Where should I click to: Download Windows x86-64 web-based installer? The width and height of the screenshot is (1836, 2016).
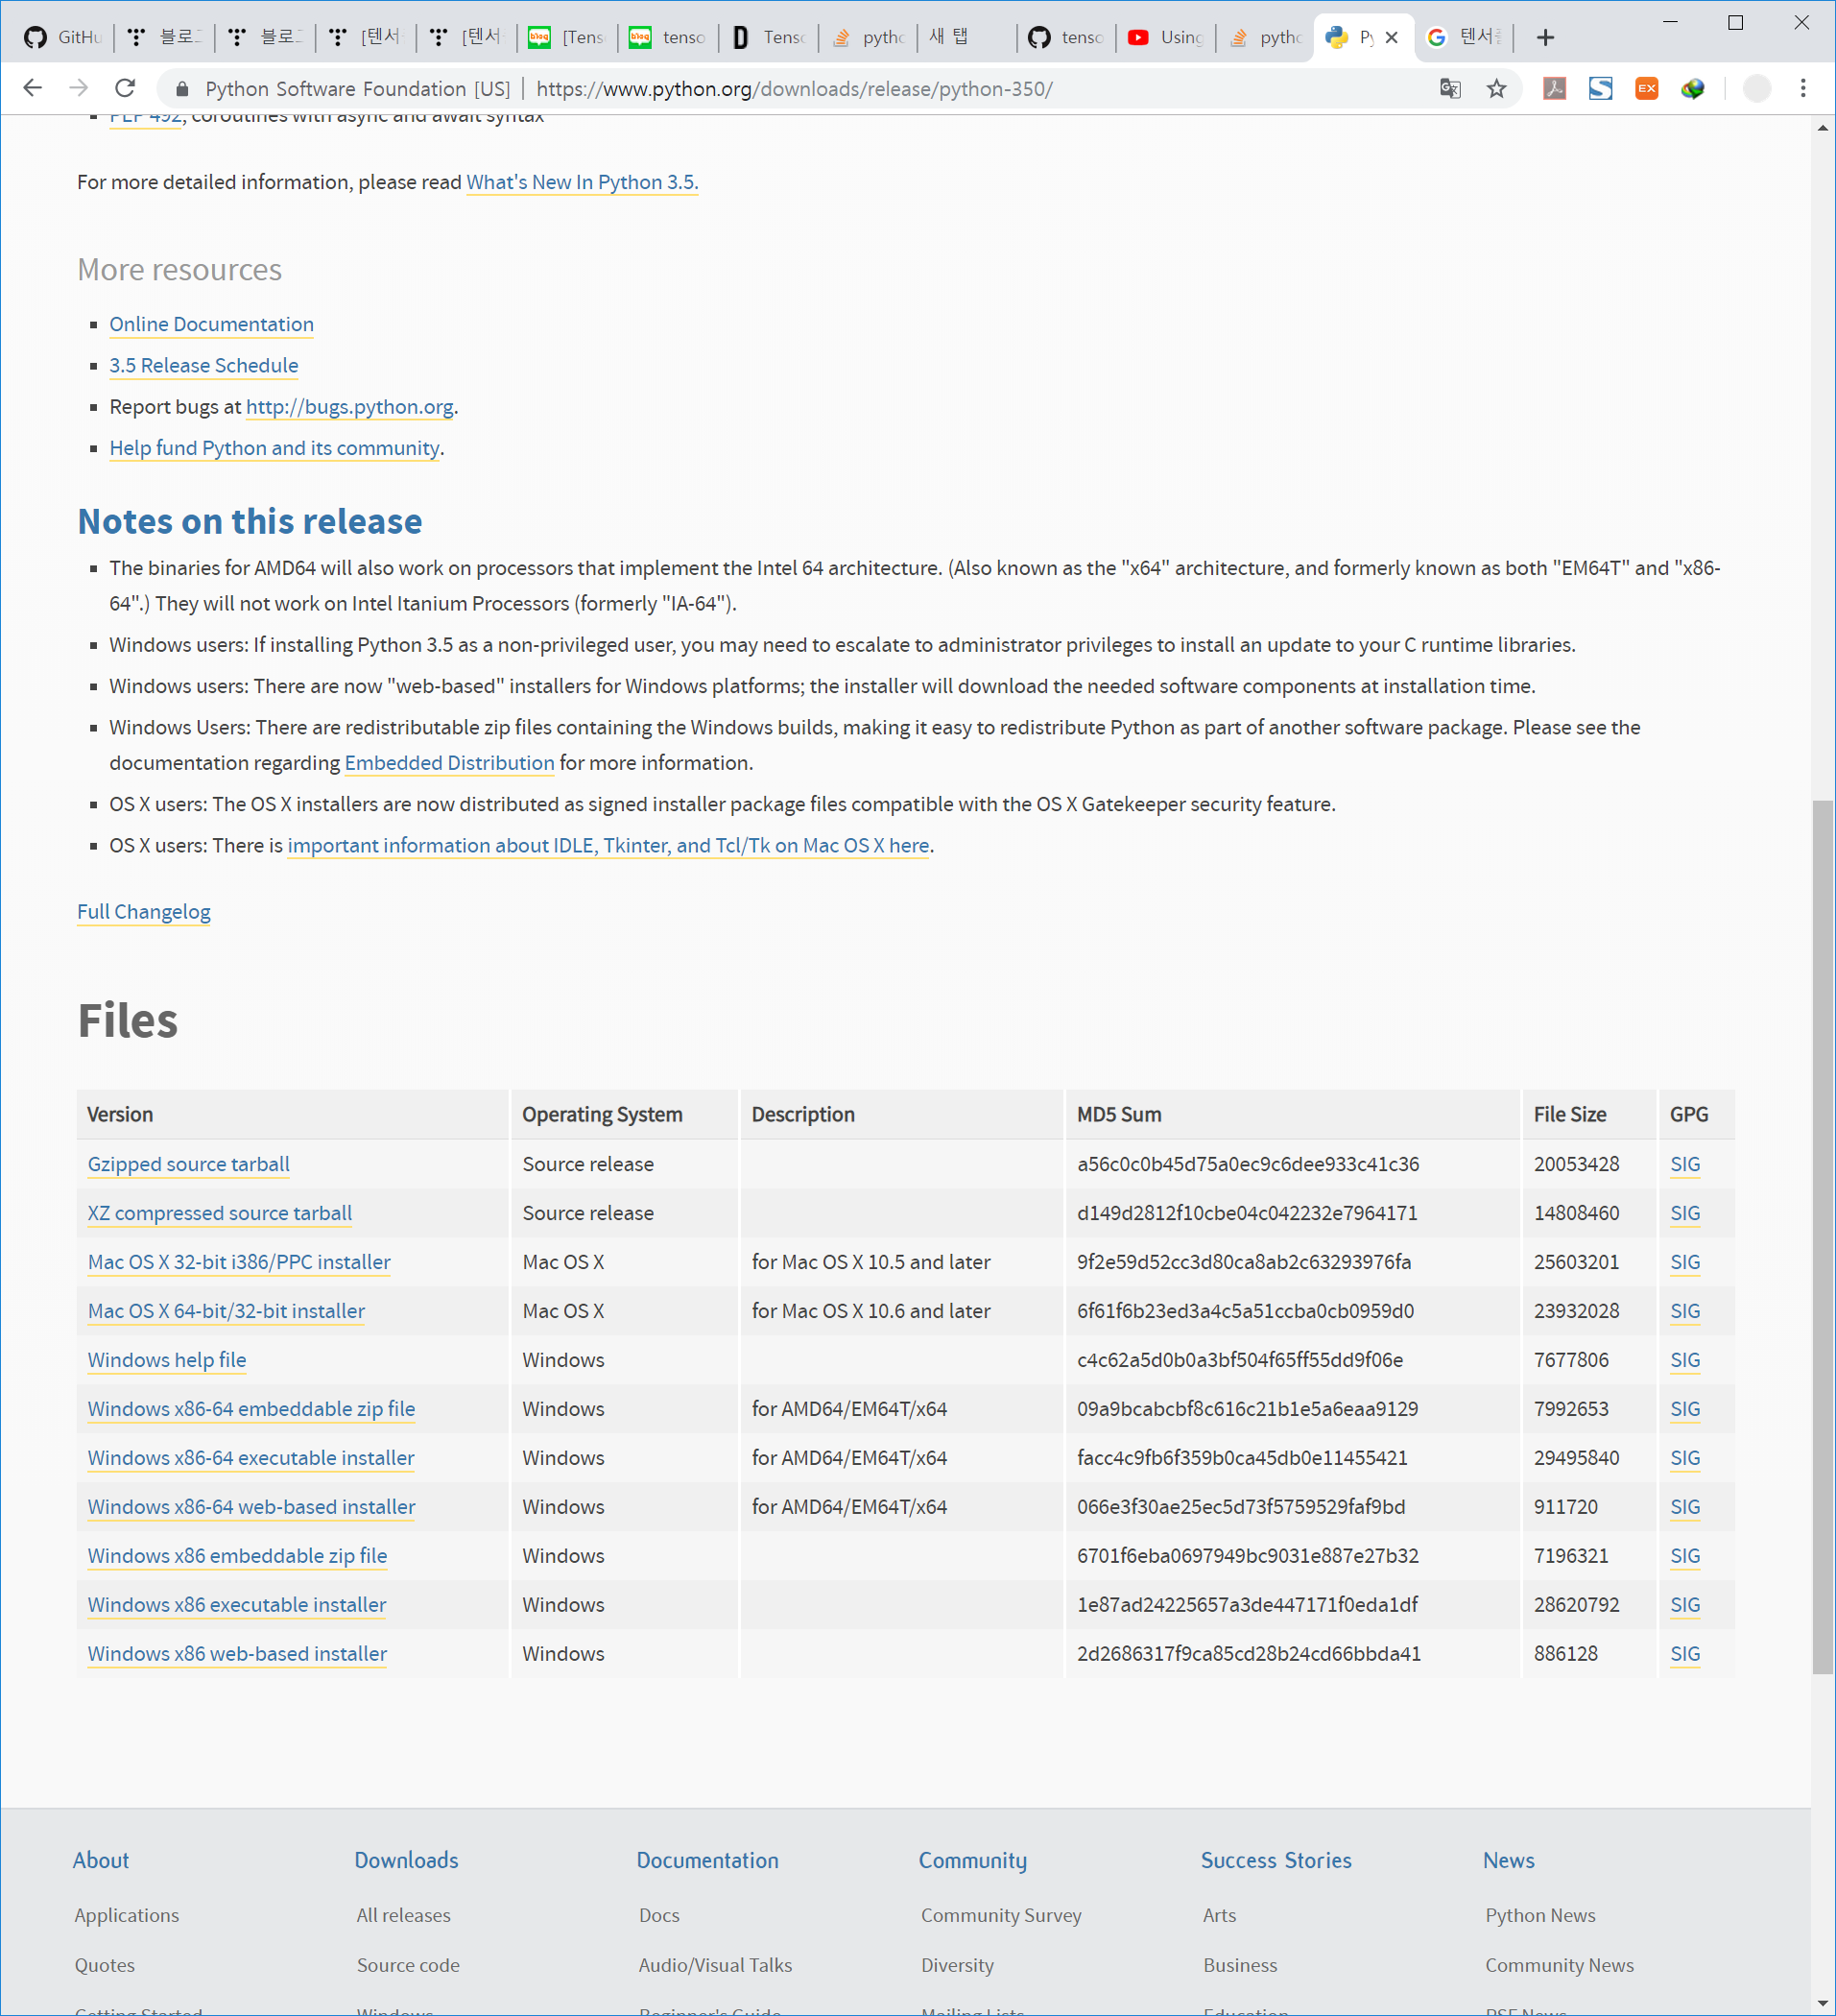pos(251,1507)
